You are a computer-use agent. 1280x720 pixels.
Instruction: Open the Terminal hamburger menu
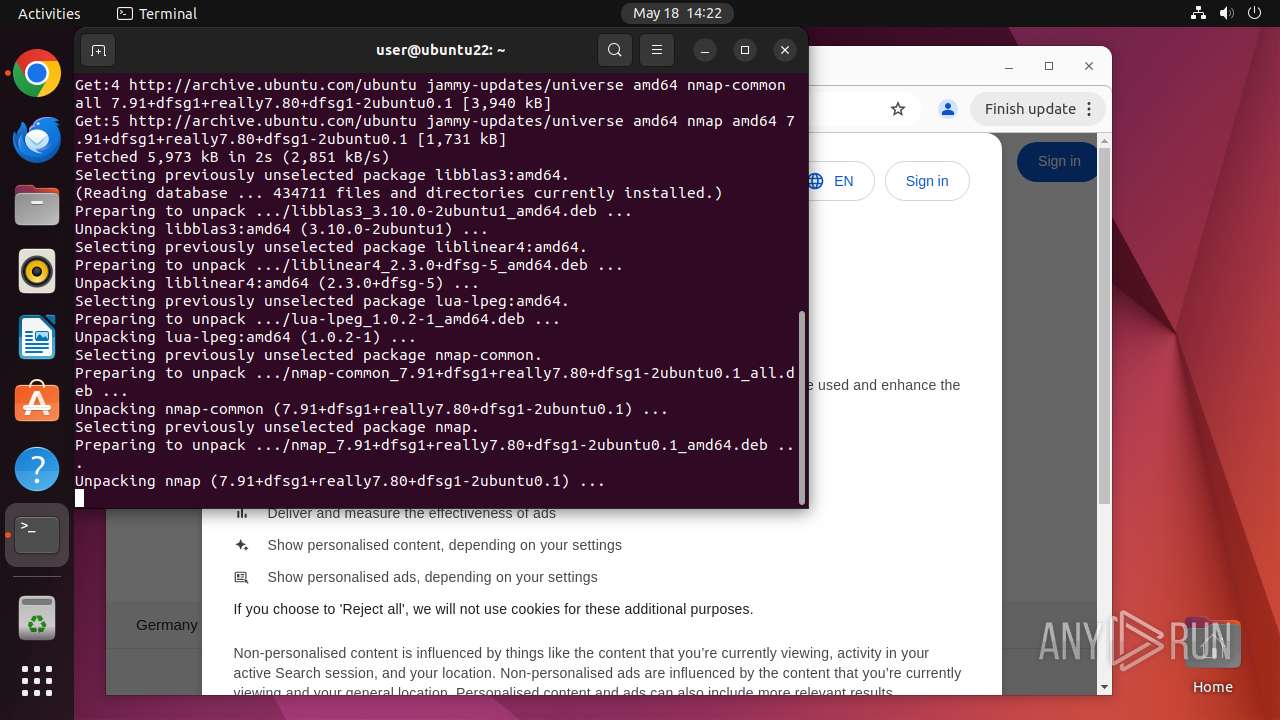point(657,50)
